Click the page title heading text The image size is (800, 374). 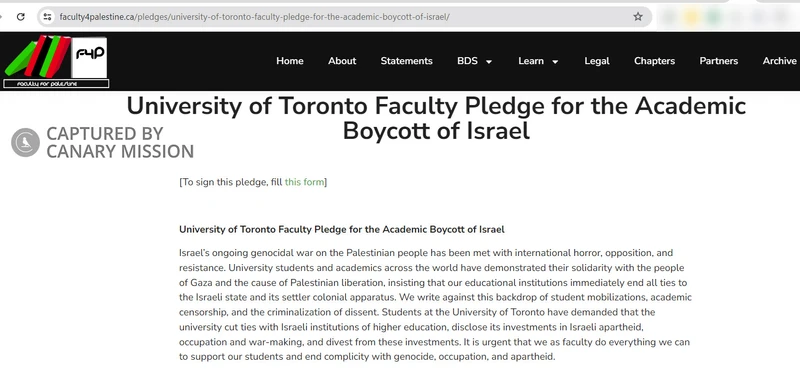pyautogui.click(x=436, y=118)
